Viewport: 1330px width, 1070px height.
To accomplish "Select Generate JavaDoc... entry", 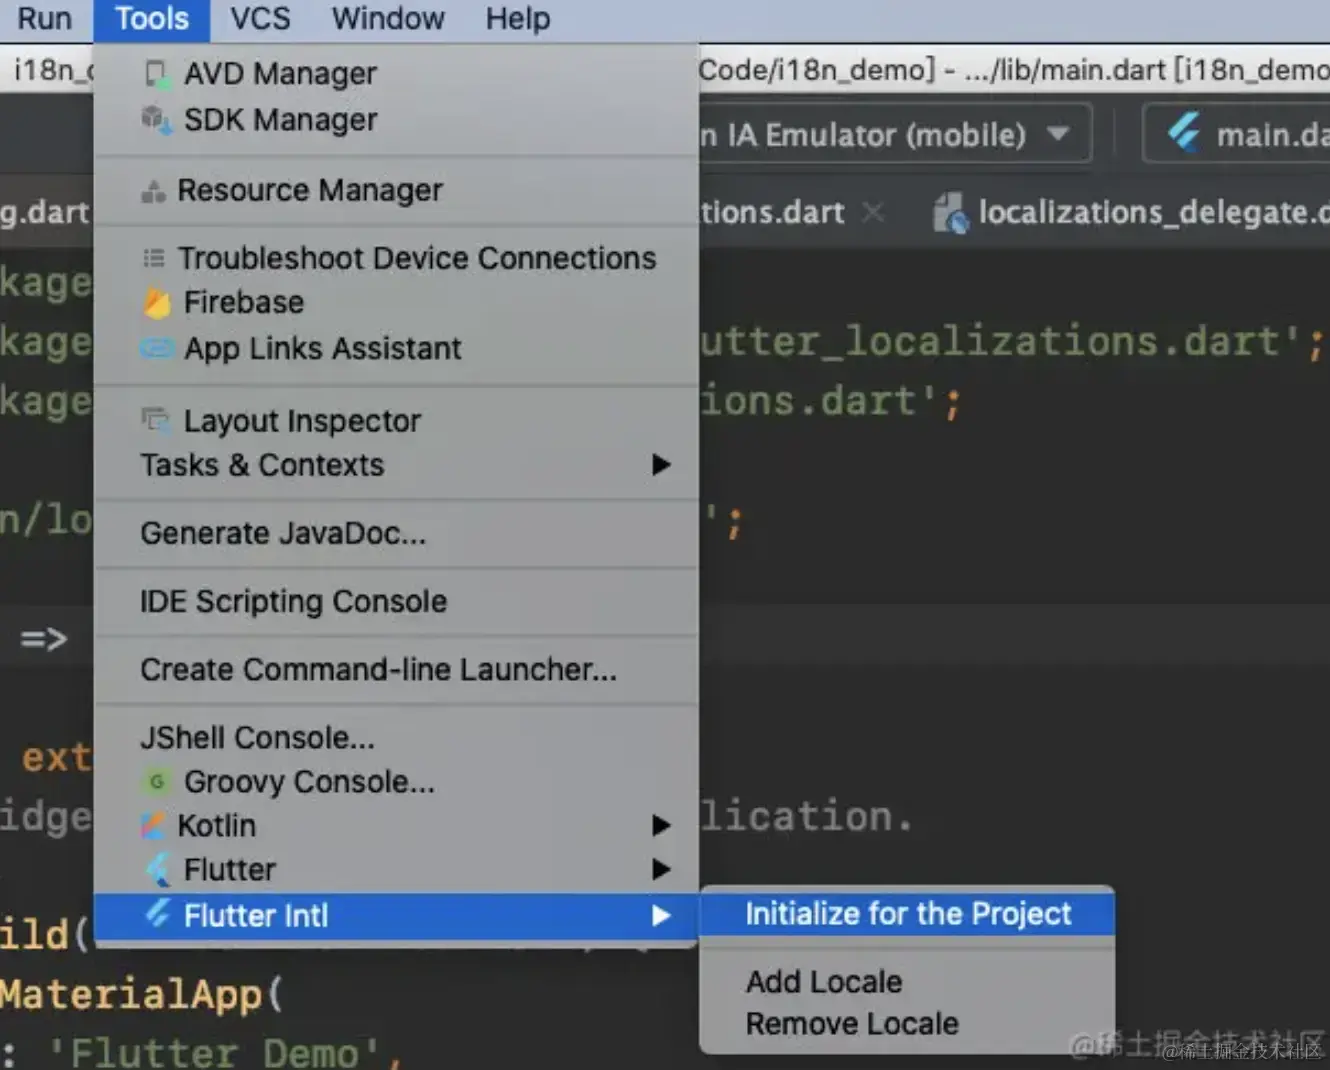I will 396,533.
